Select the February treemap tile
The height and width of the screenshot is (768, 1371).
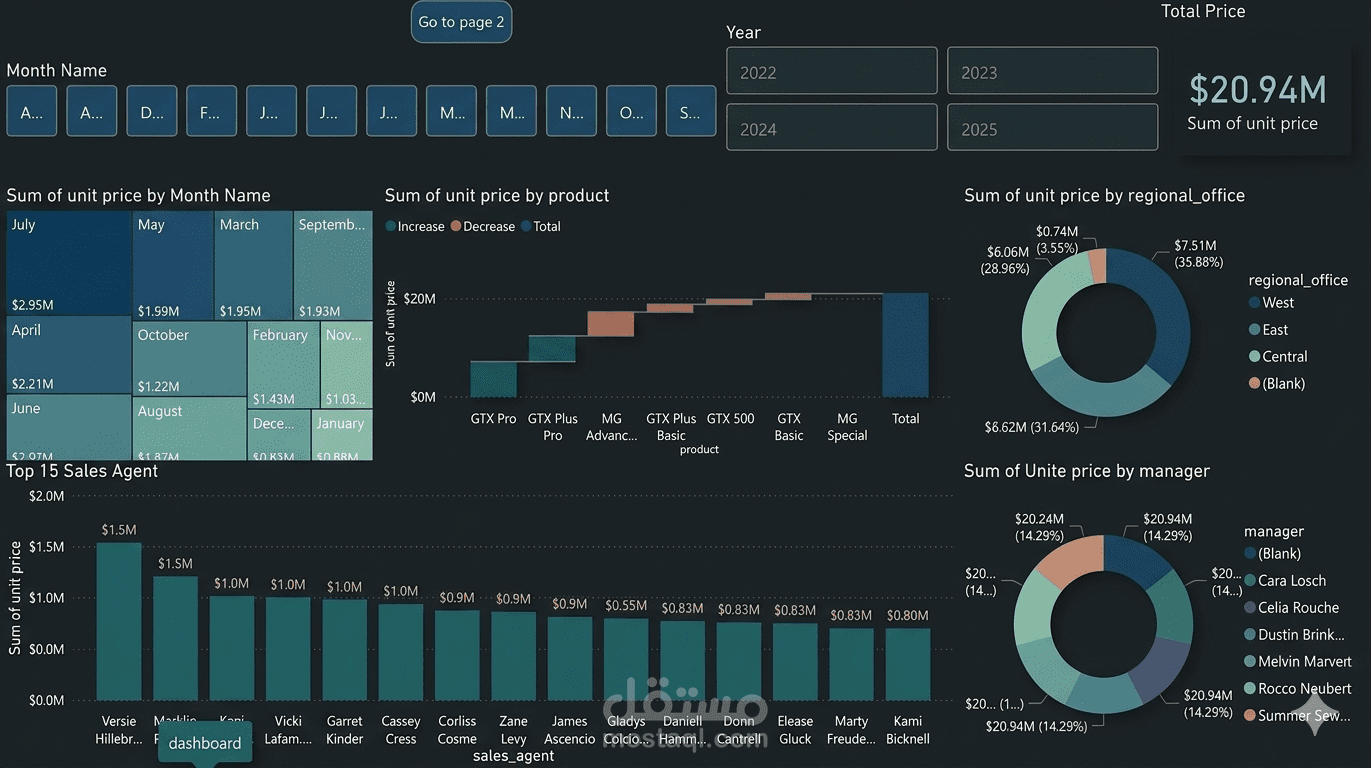(x=283, y=364)
